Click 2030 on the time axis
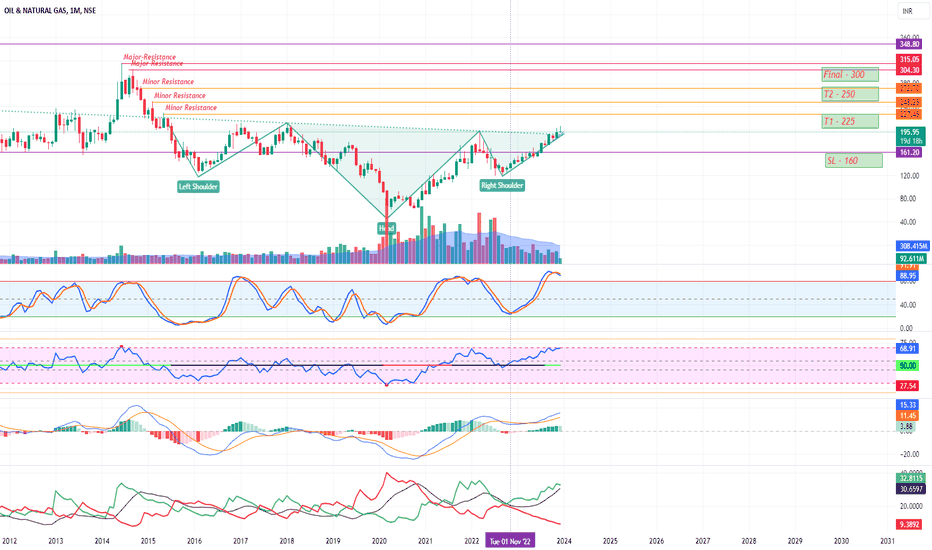 (841, 541)
